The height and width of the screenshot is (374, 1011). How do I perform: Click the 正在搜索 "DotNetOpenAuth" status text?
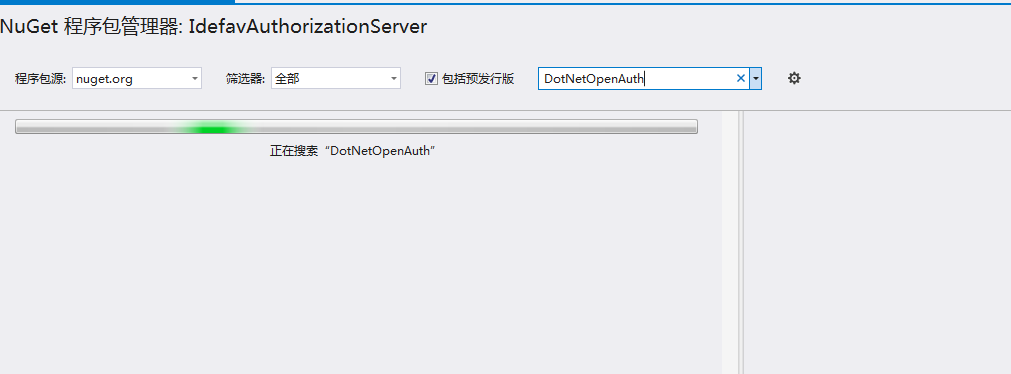coord(353,152)
